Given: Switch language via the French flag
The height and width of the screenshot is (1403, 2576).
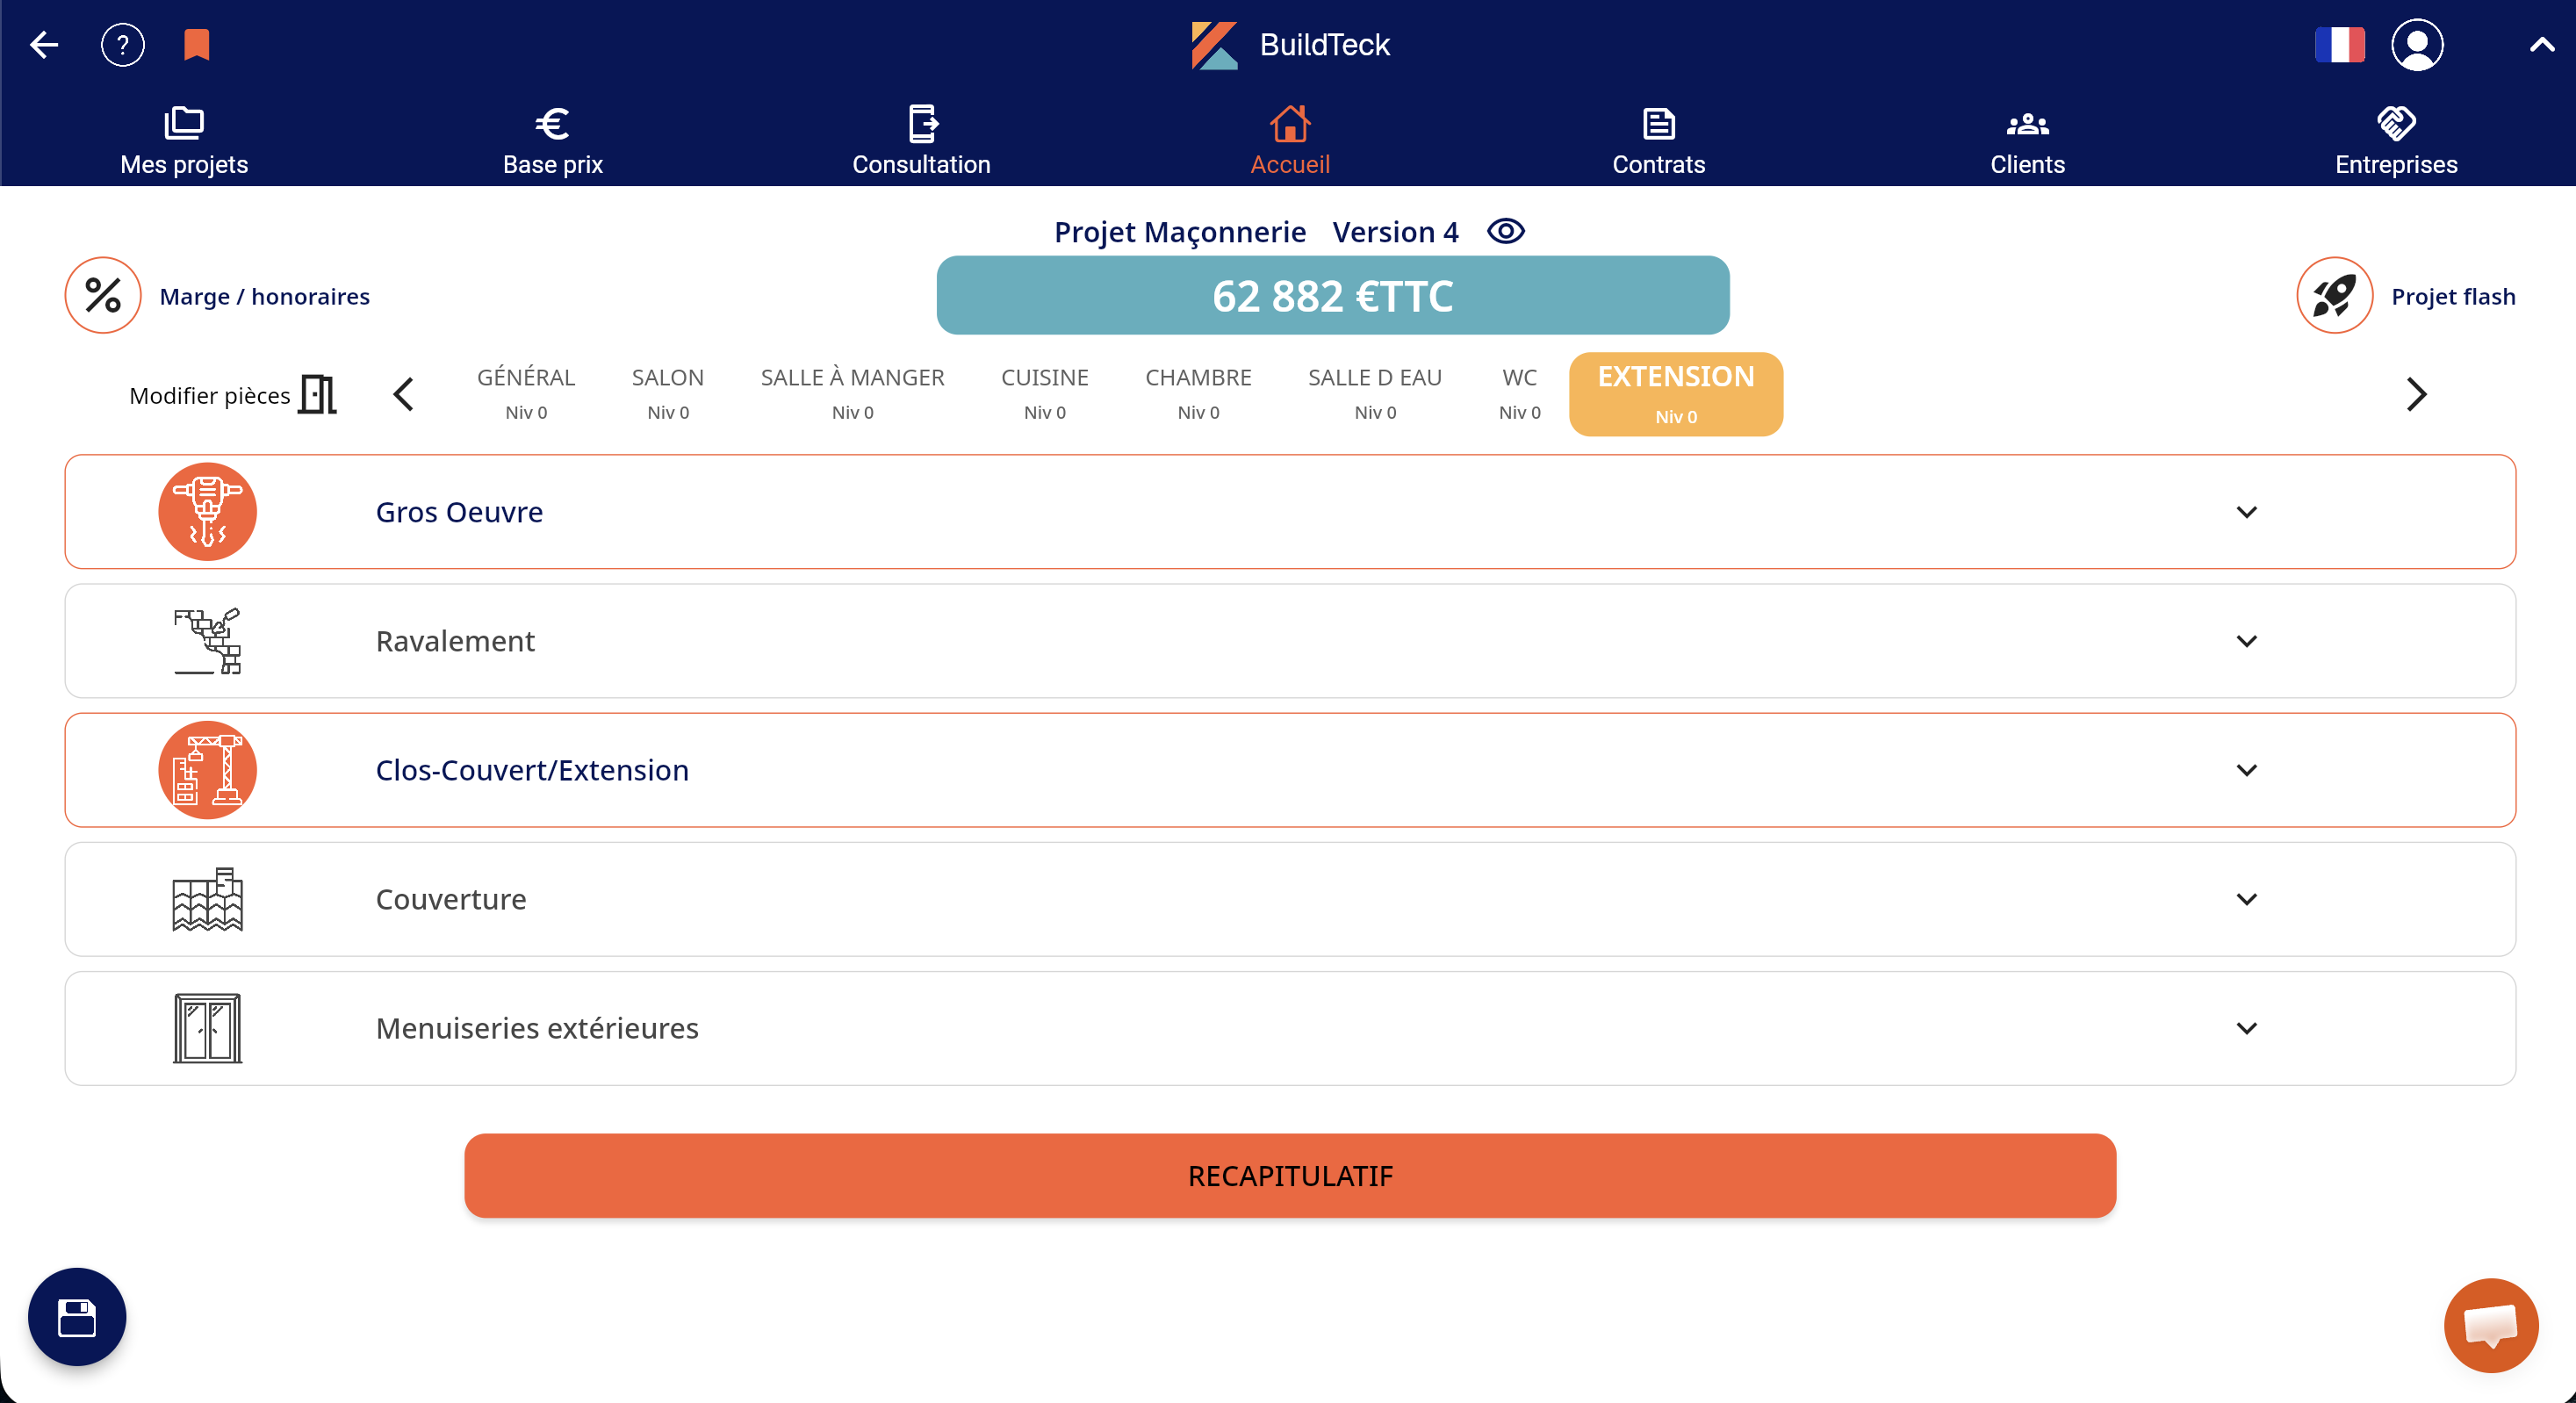Looking at the screenshot, I should (x=2341, y=44).
